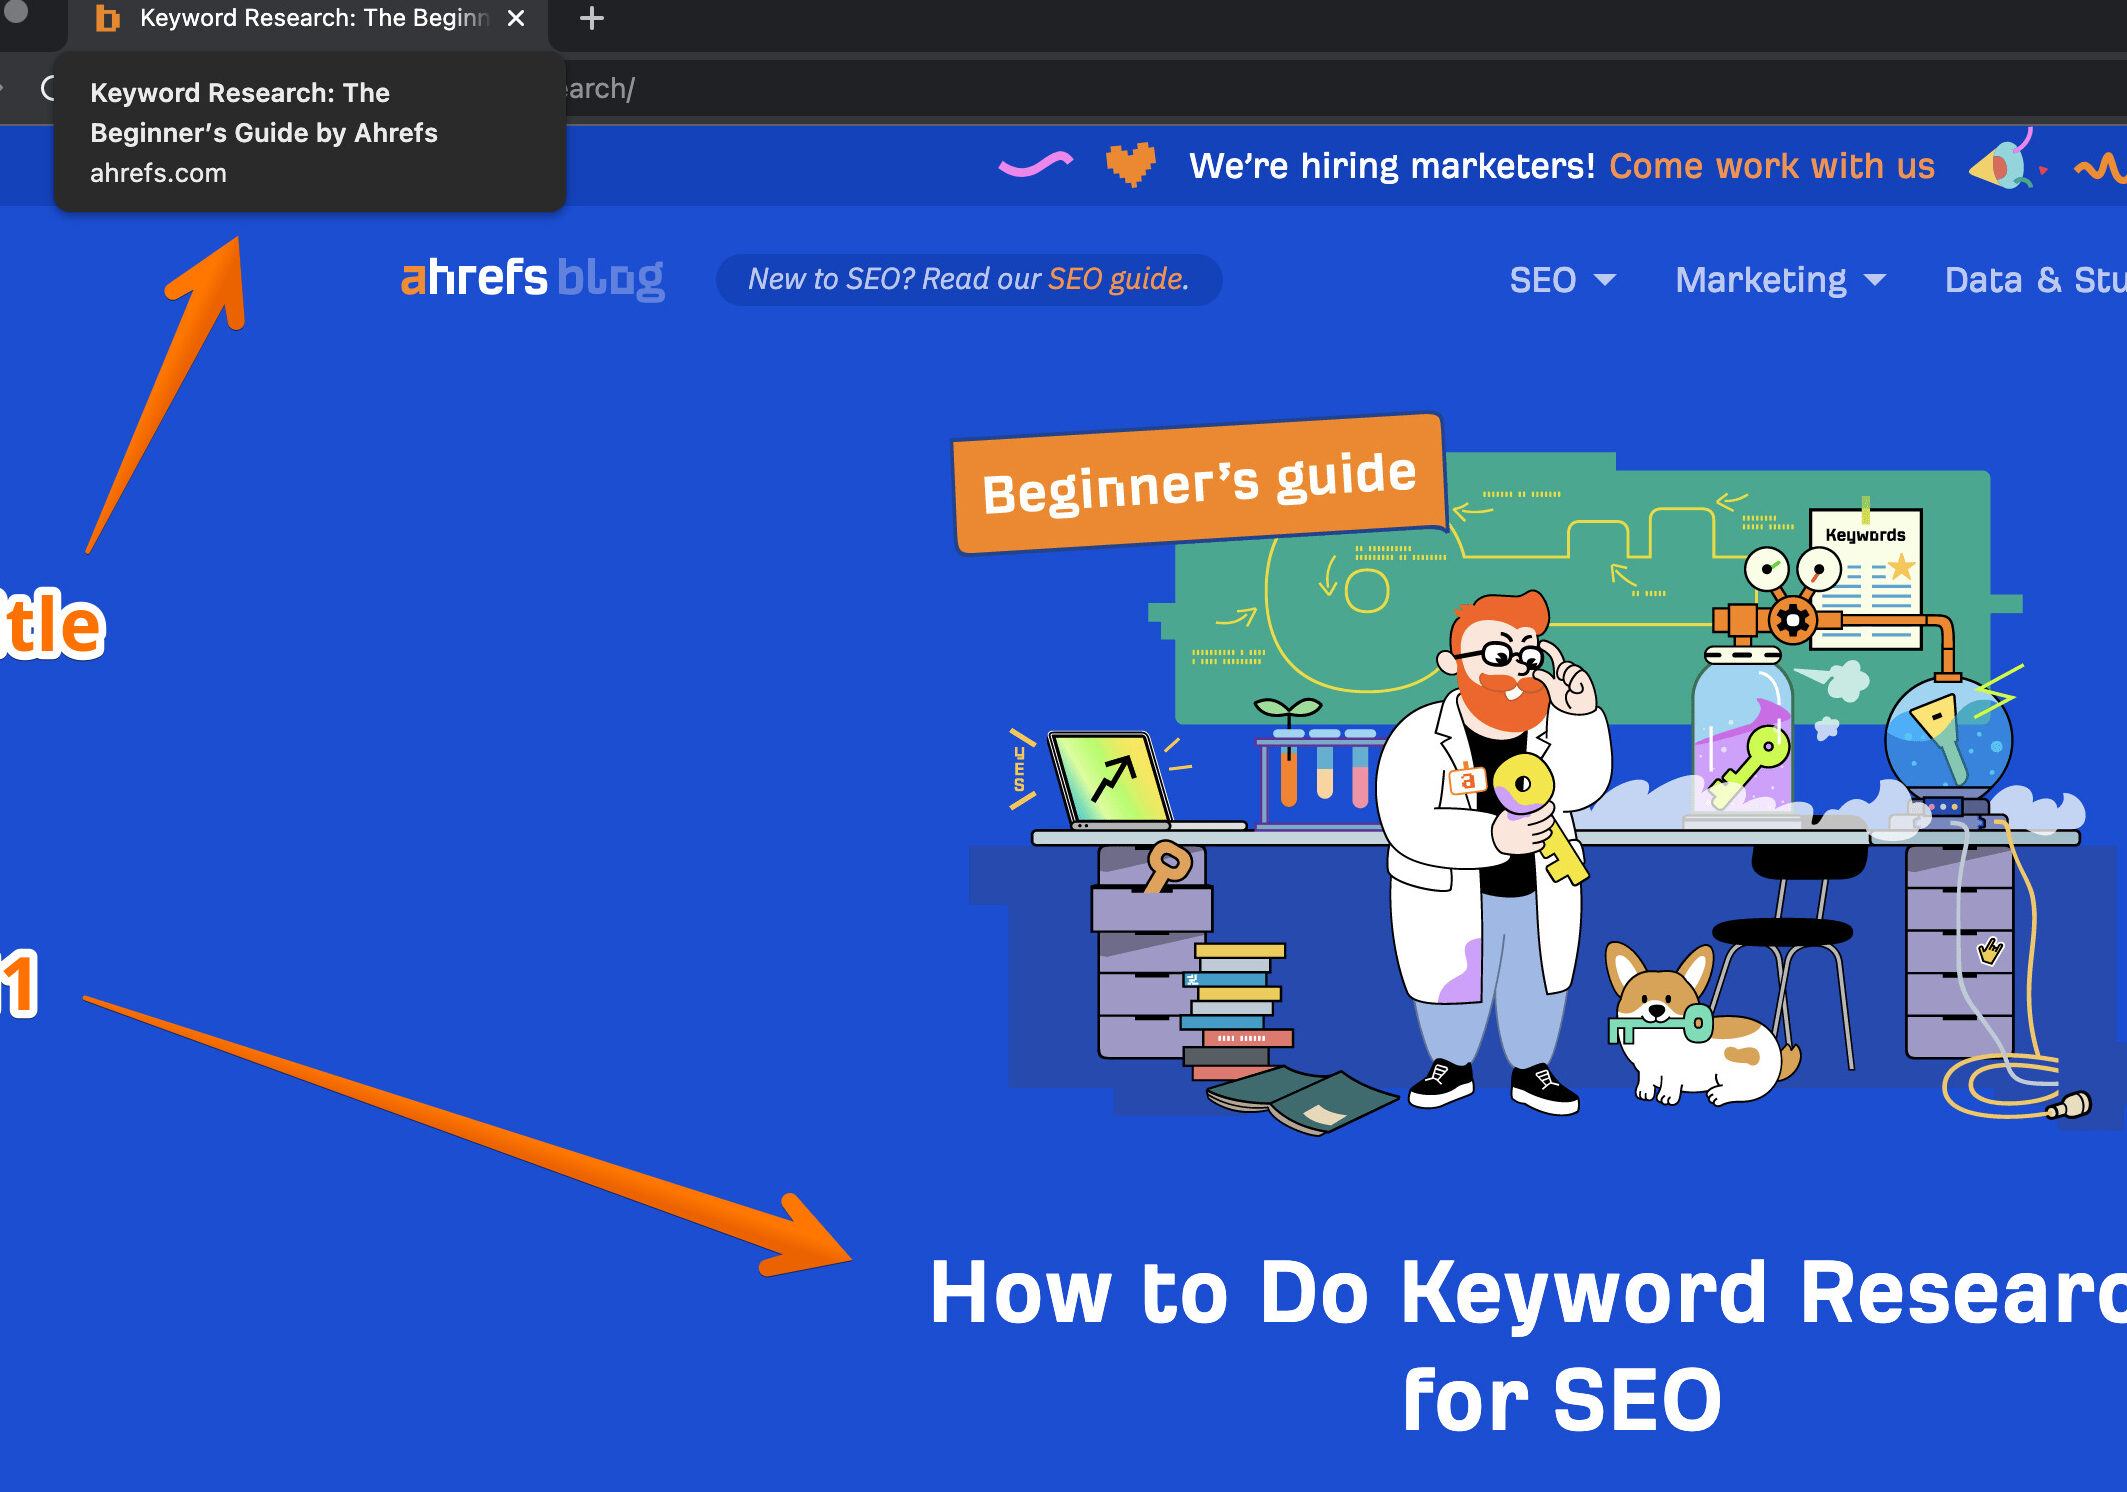The height and width of the screenshot is (1492, 2127).
Task: Click the pink squiggle icon in banner
Action: tap(1036, 164)
